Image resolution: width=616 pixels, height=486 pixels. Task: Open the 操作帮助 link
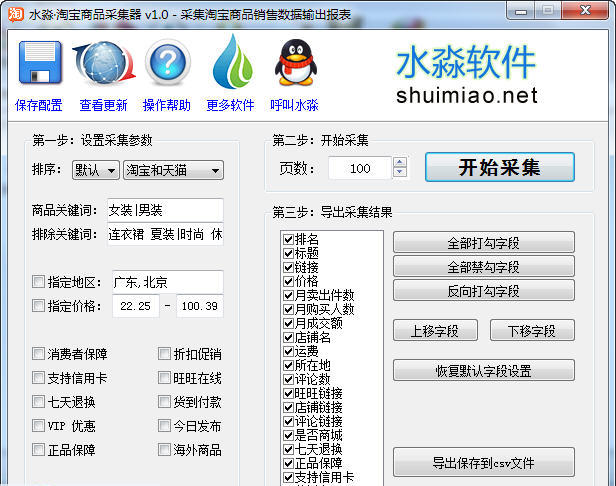[x=167, y=105]
